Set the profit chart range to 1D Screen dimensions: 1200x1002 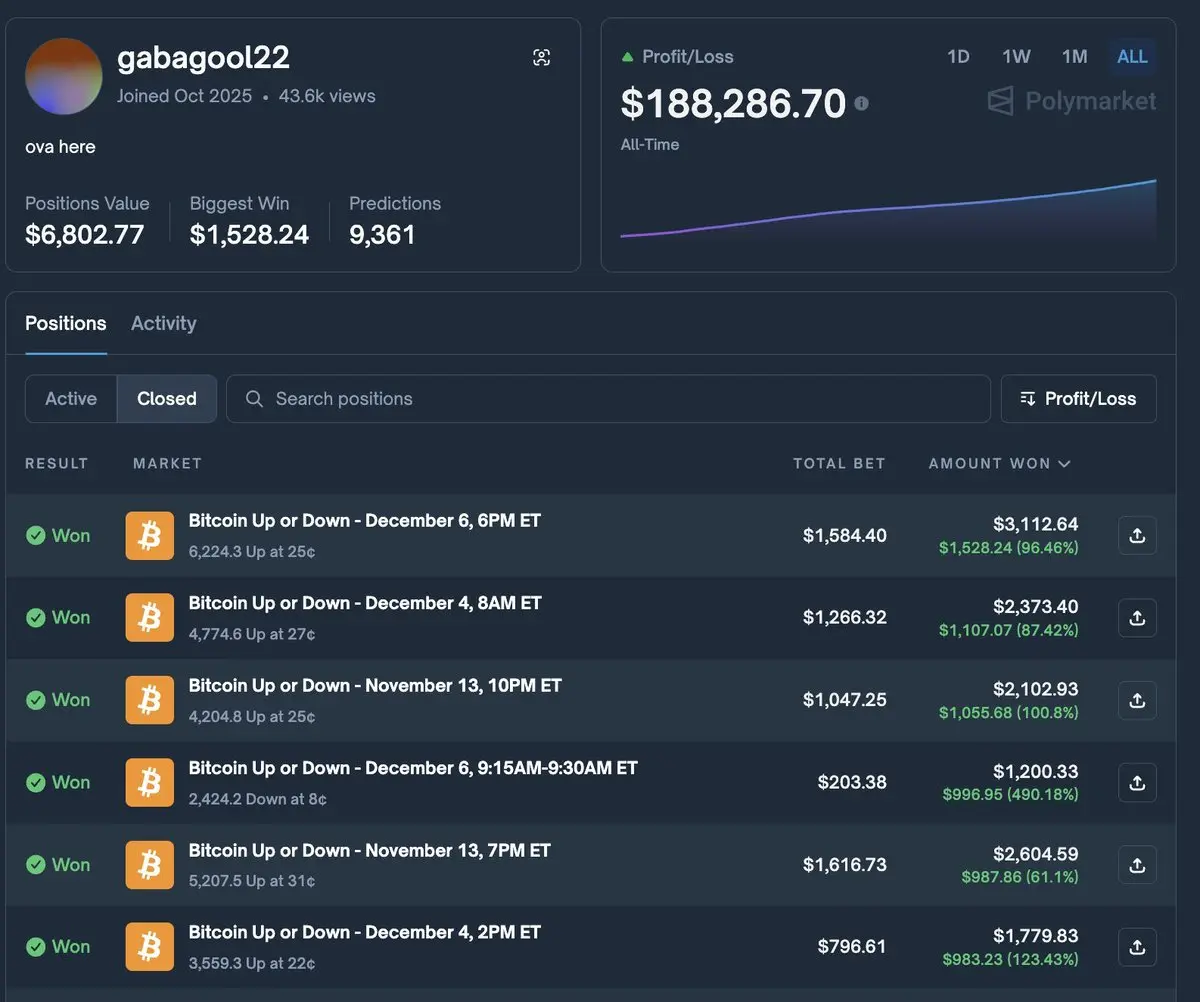tap(958, 56)
